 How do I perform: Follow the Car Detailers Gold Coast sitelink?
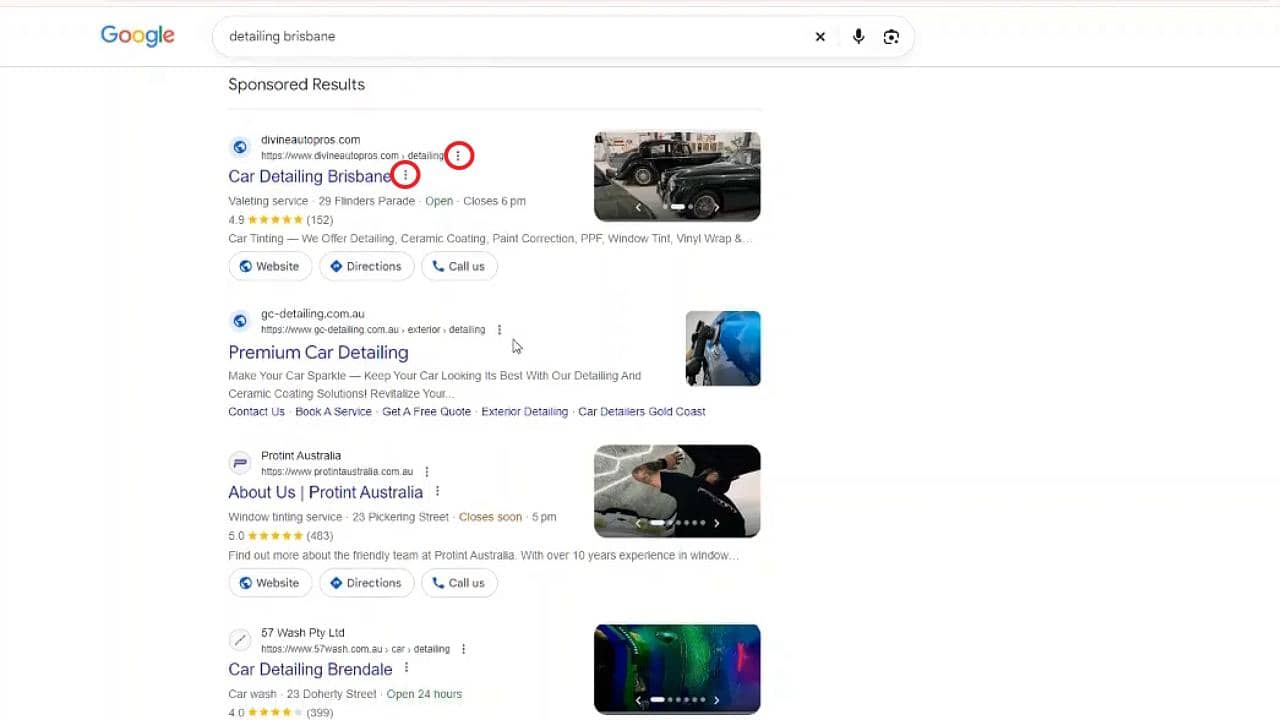(x=642, y=411)
